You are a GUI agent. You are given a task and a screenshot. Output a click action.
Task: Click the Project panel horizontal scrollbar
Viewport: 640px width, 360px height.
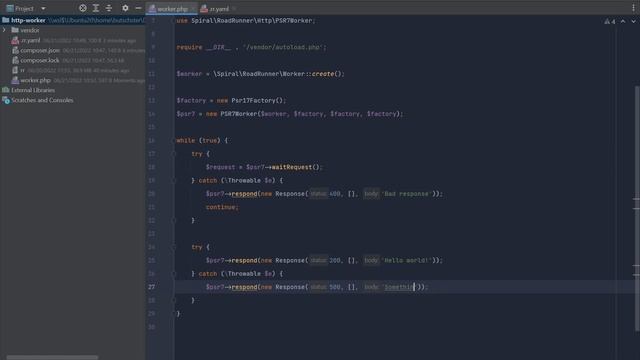tap(52, 357)
